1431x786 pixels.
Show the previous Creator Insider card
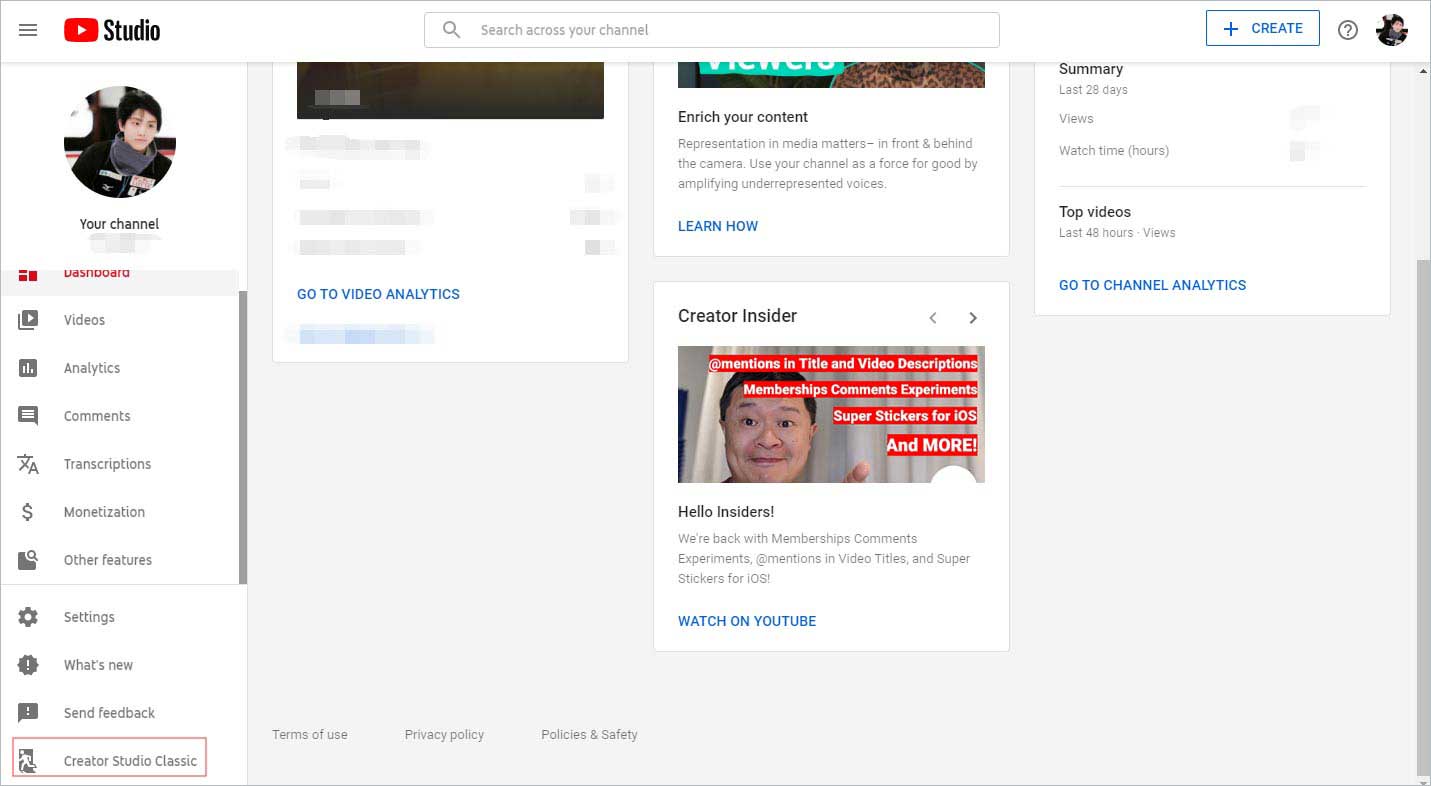933,317
